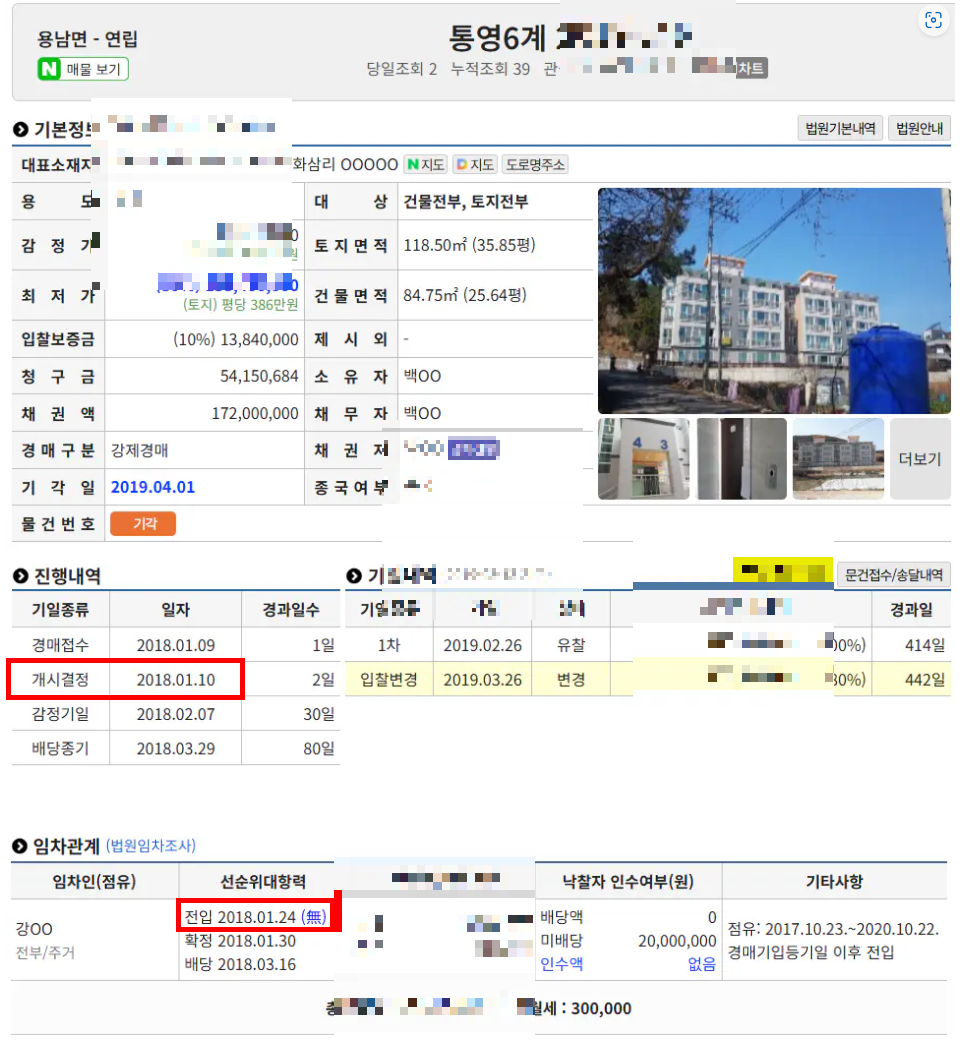Screen dimensions: 965x1040
Task: Click the 점유 period 2017.10.23.~2020.10.22. text
Action: [x=834, y=929]
